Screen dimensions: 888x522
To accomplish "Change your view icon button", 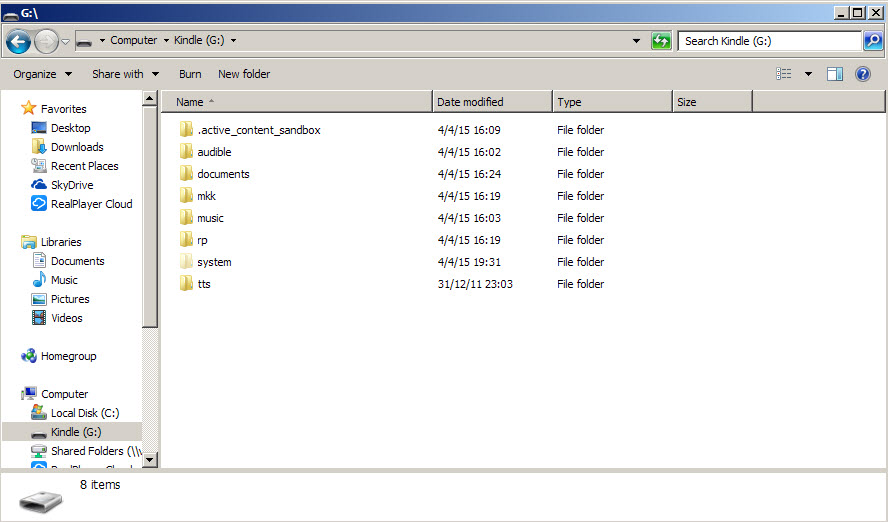I will point(784,74).
